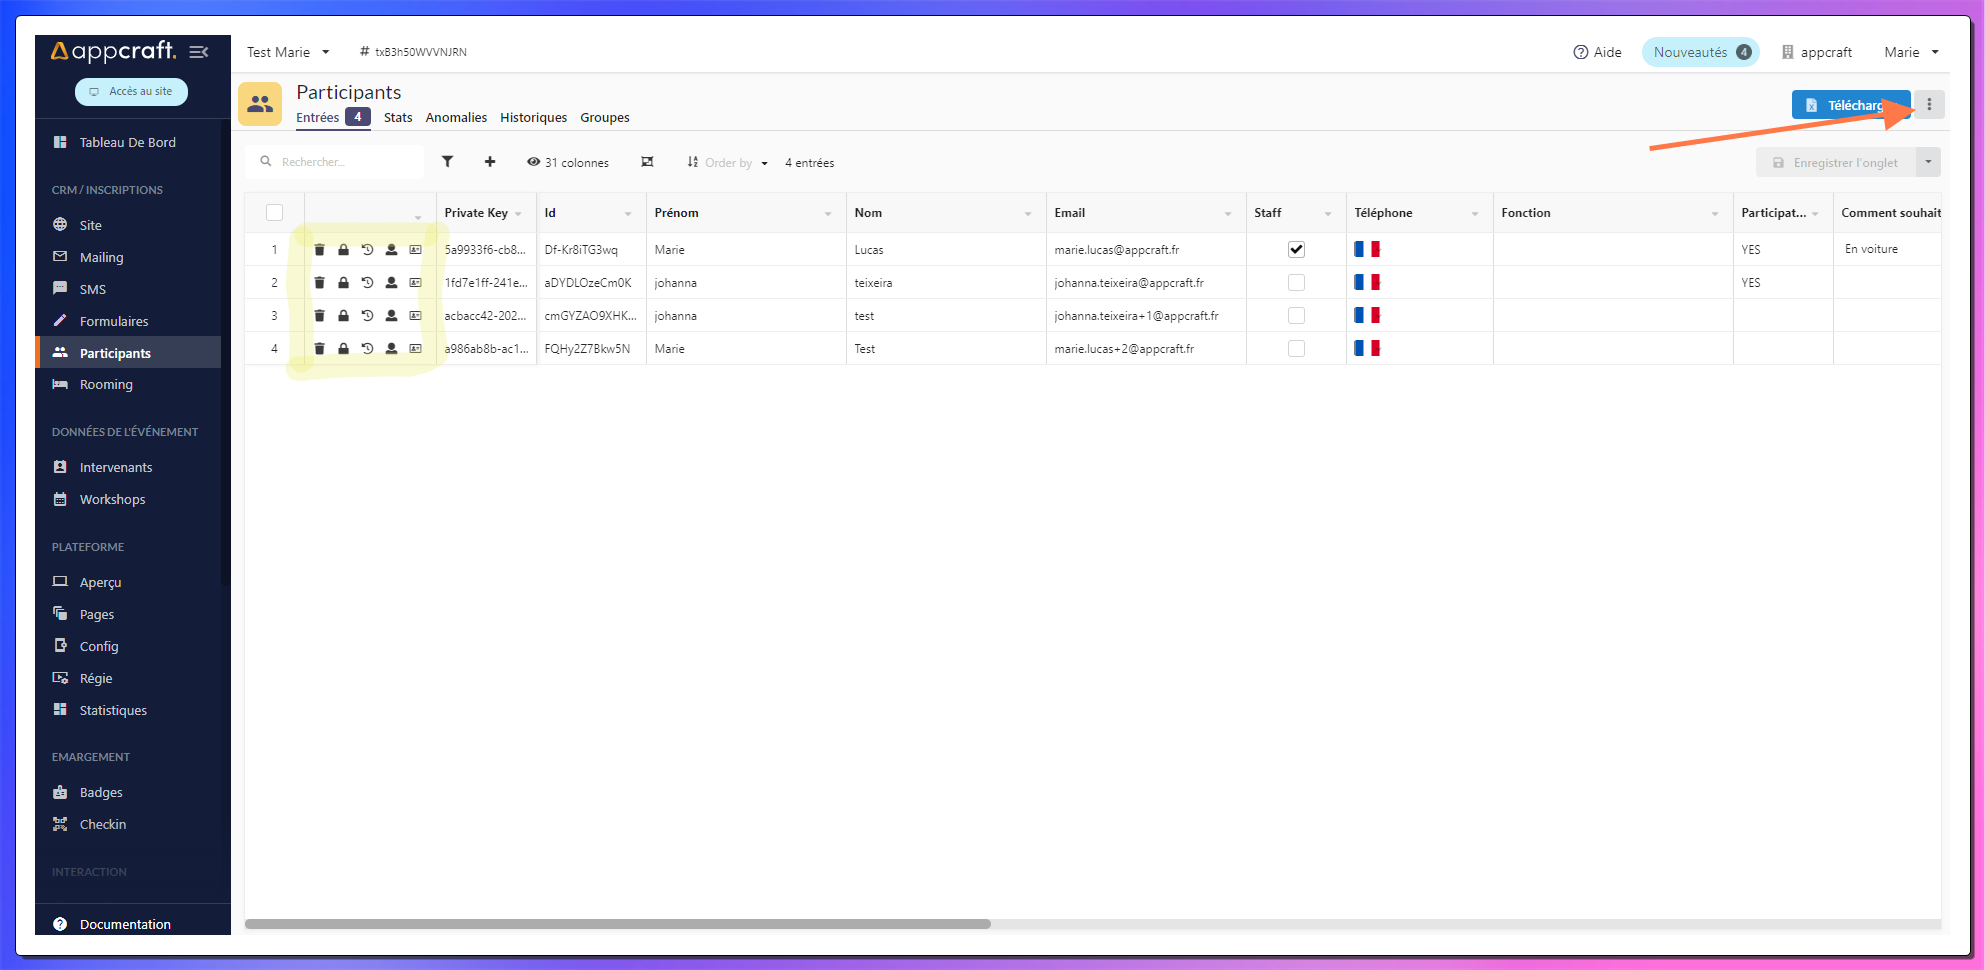Viewport: 1985px width, 970px height.
Task: Show the 31 colonnes visibility menu
Action: point(568,163)
